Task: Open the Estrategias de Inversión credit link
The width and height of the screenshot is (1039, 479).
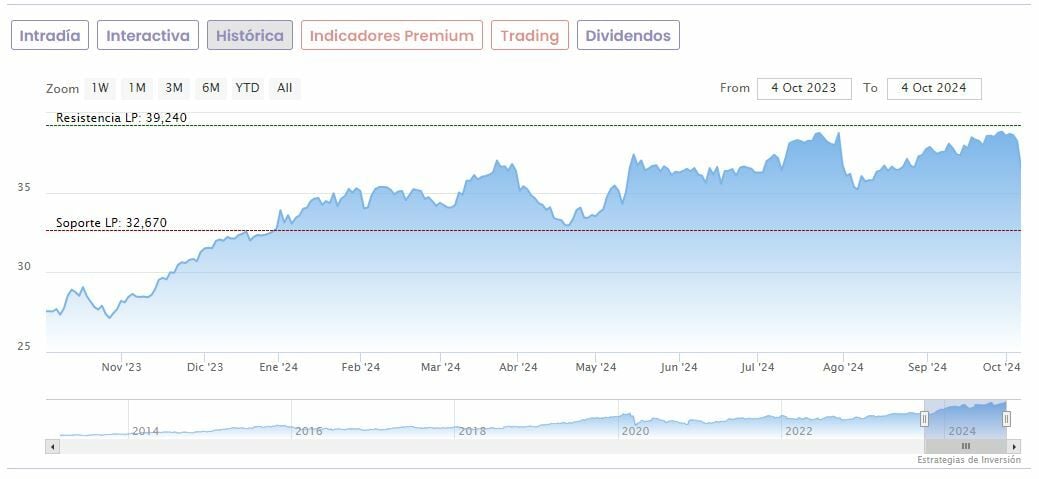Action: pos(968,460)
